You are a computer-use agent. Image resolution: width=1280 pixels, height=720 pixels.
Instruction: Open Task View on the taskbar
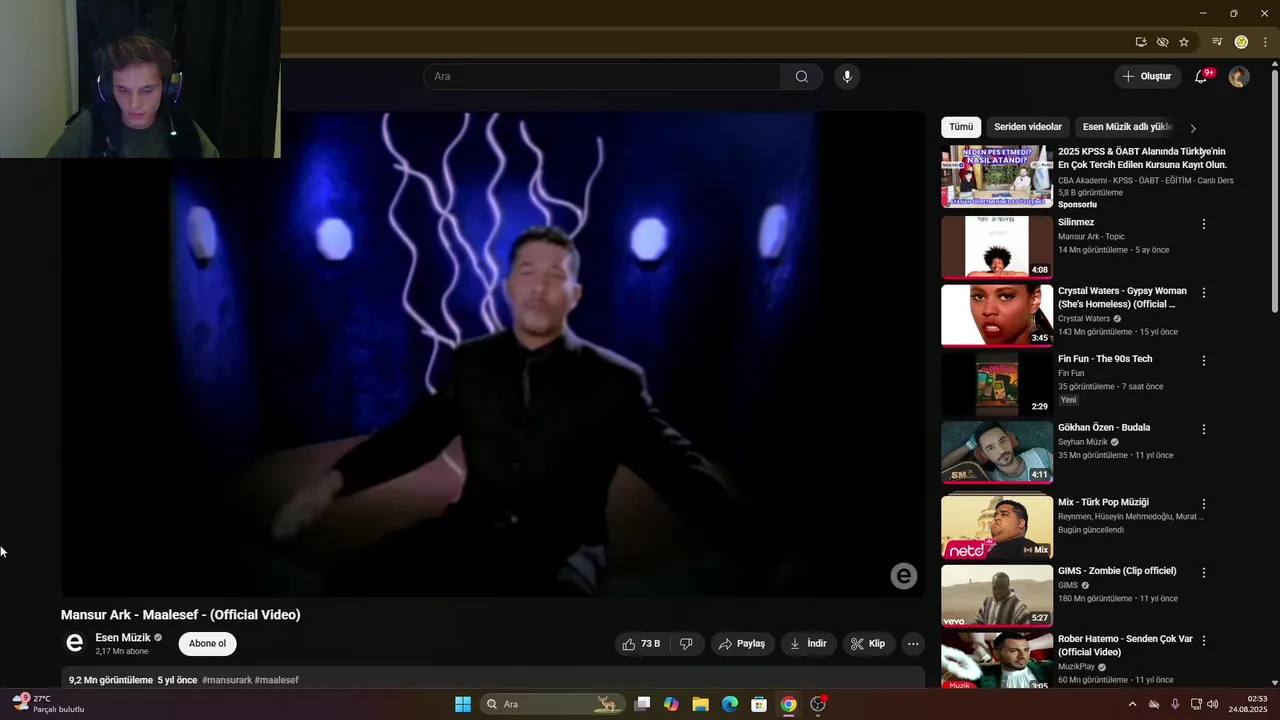click(643, 704)
